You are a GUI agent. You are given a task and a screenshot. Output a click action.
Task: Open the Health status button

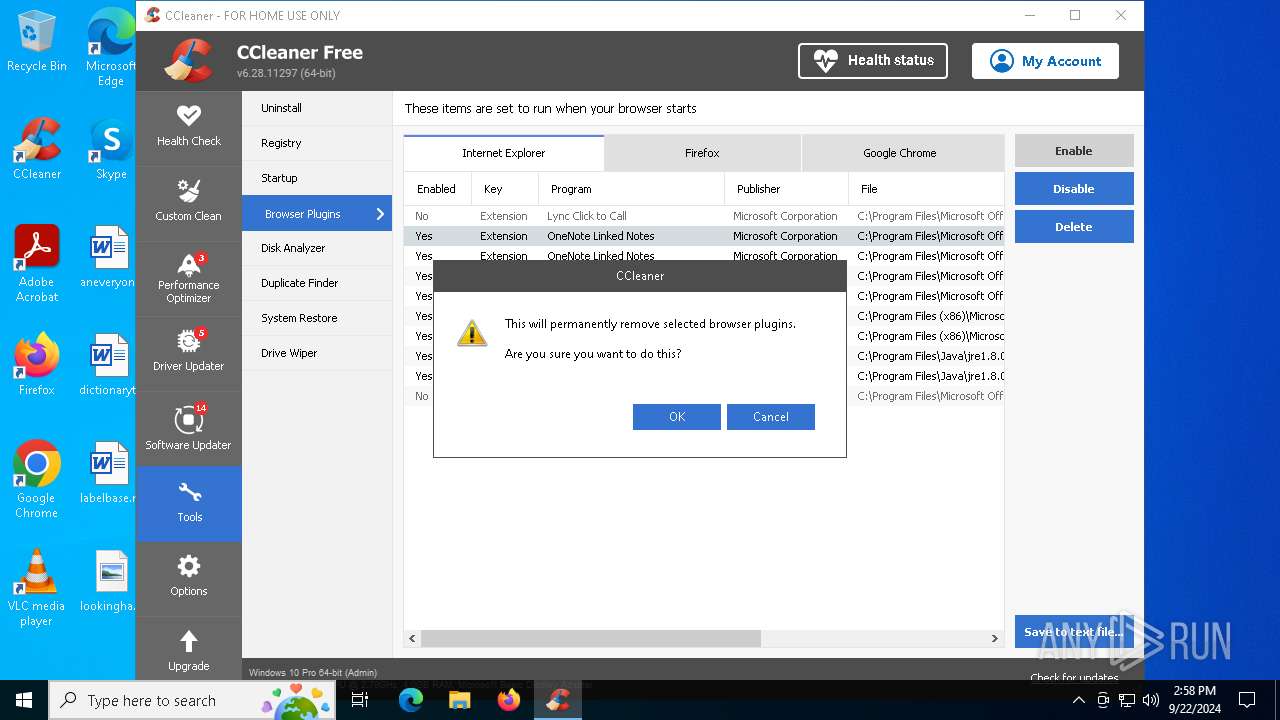873,61
